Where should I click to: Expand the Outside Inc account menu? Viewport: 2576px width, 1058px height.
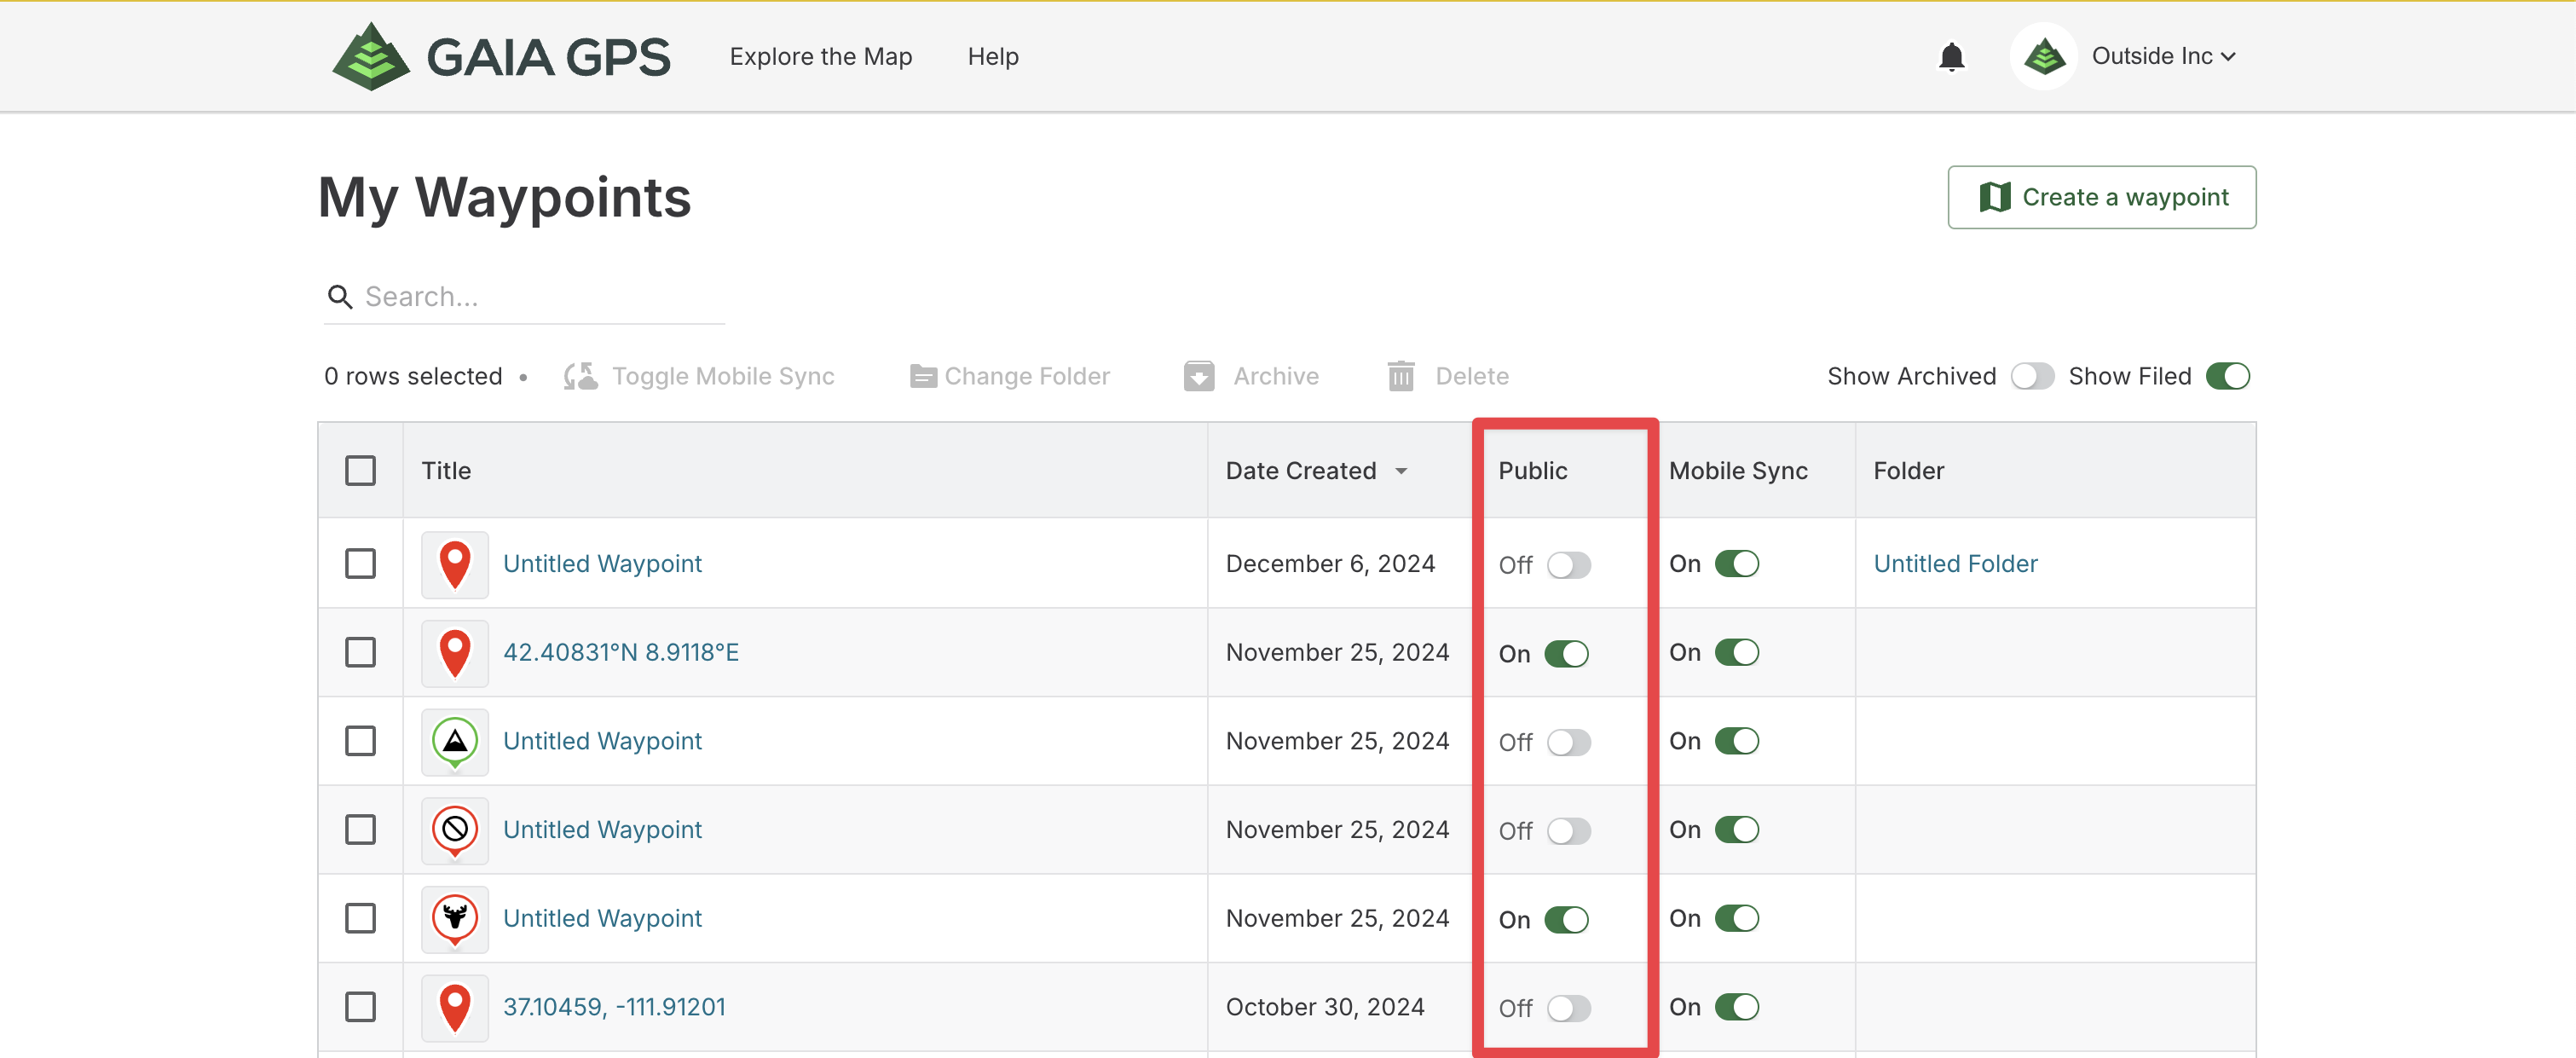pos(2160,57)
